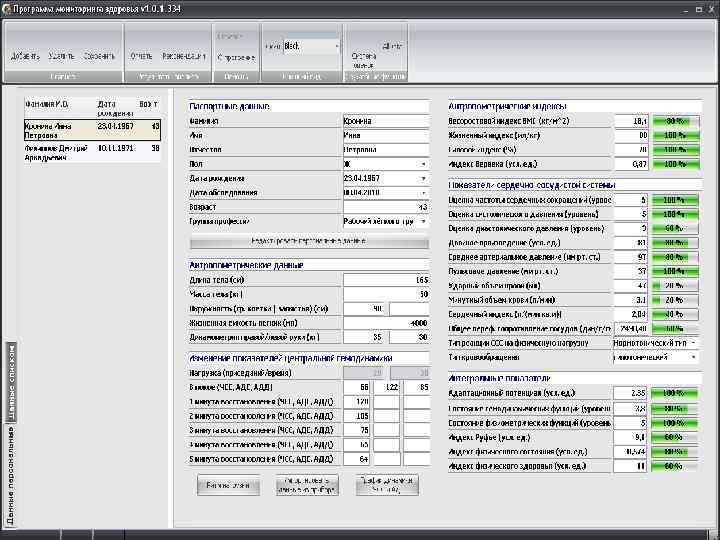
Task: Expand the Пол dropdown
Action: click(422, 163)
